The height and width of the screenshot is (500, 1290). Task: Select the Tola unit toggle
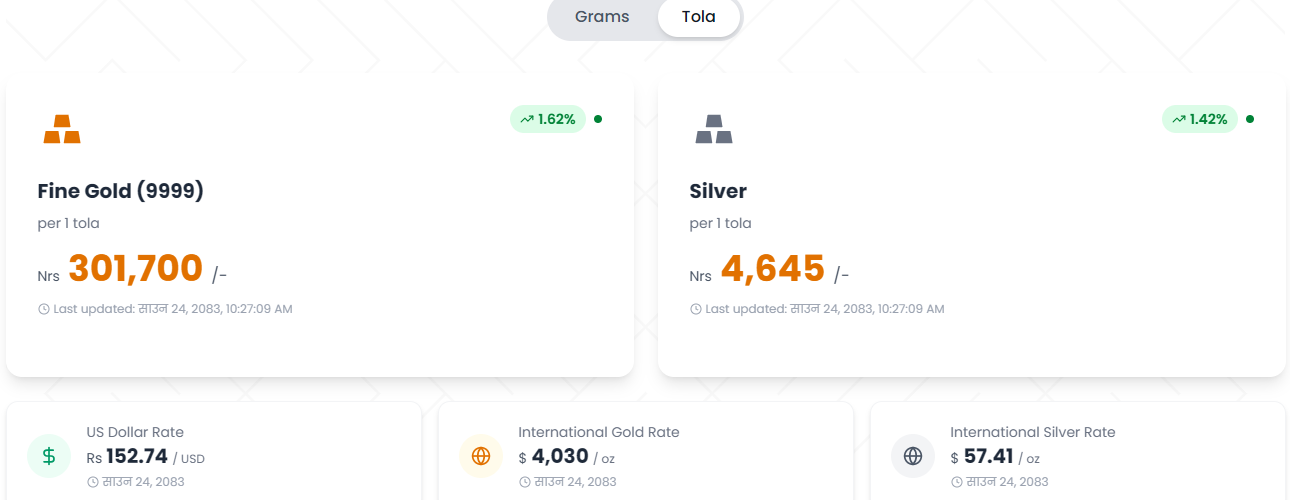pyautogui.click(x=699, y=17)
